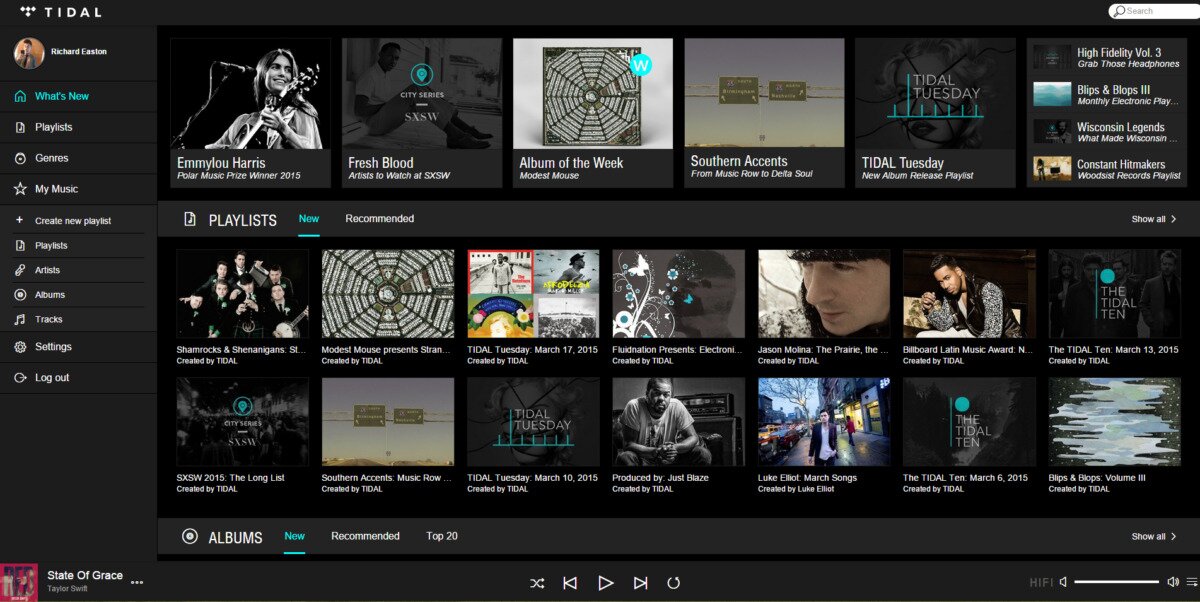The height and width of the screenshot is (602, 1200).
Task: Select Recommended tab in Albums section
Action: 365,536
